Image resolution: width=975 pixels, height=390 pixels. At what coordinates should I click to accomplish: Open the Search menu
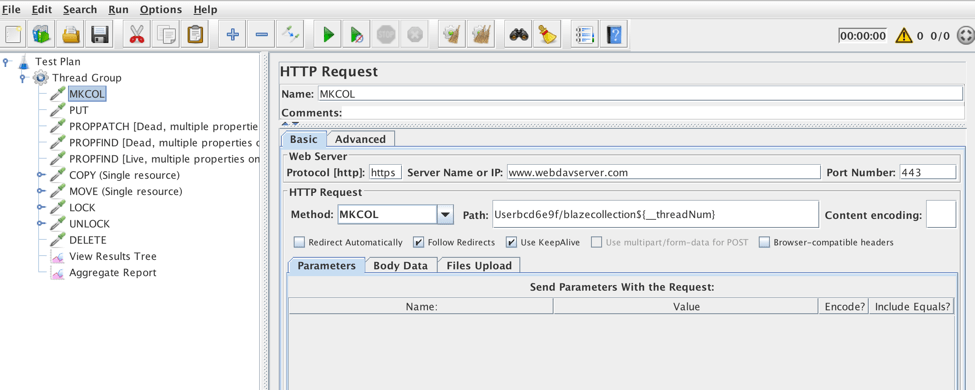[80, 9]
